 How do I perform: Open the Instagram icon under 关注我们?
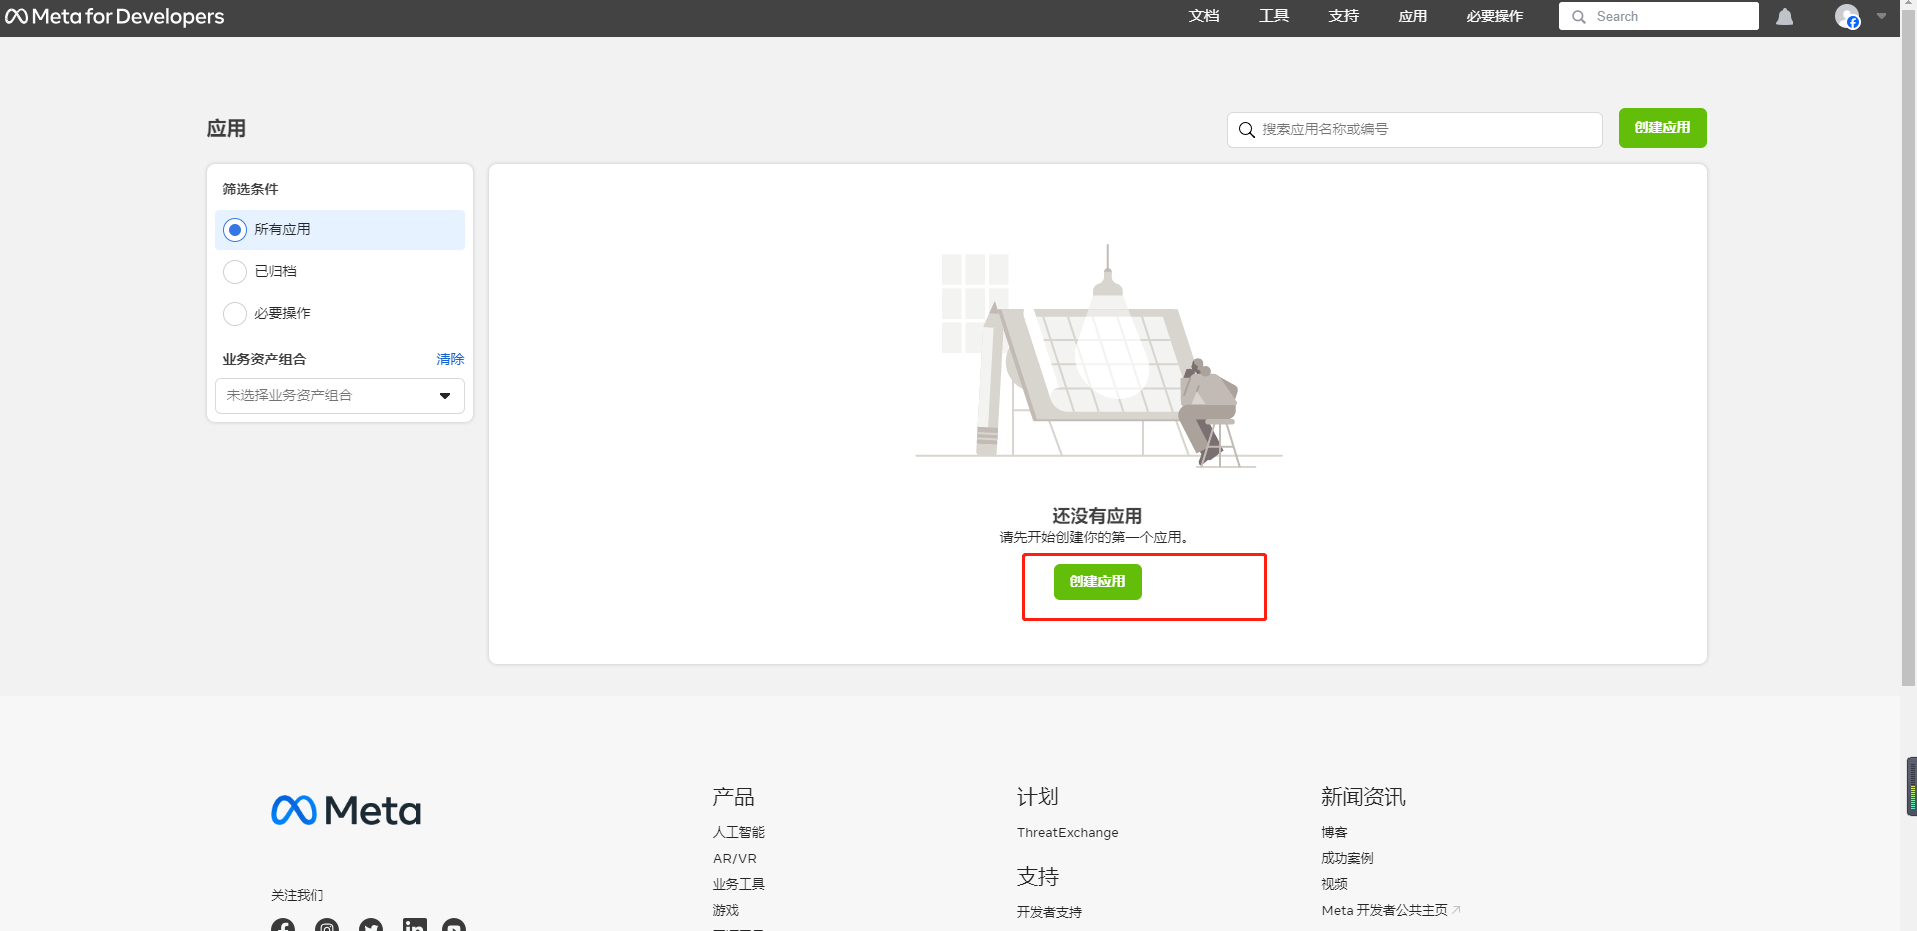point(327,926)
